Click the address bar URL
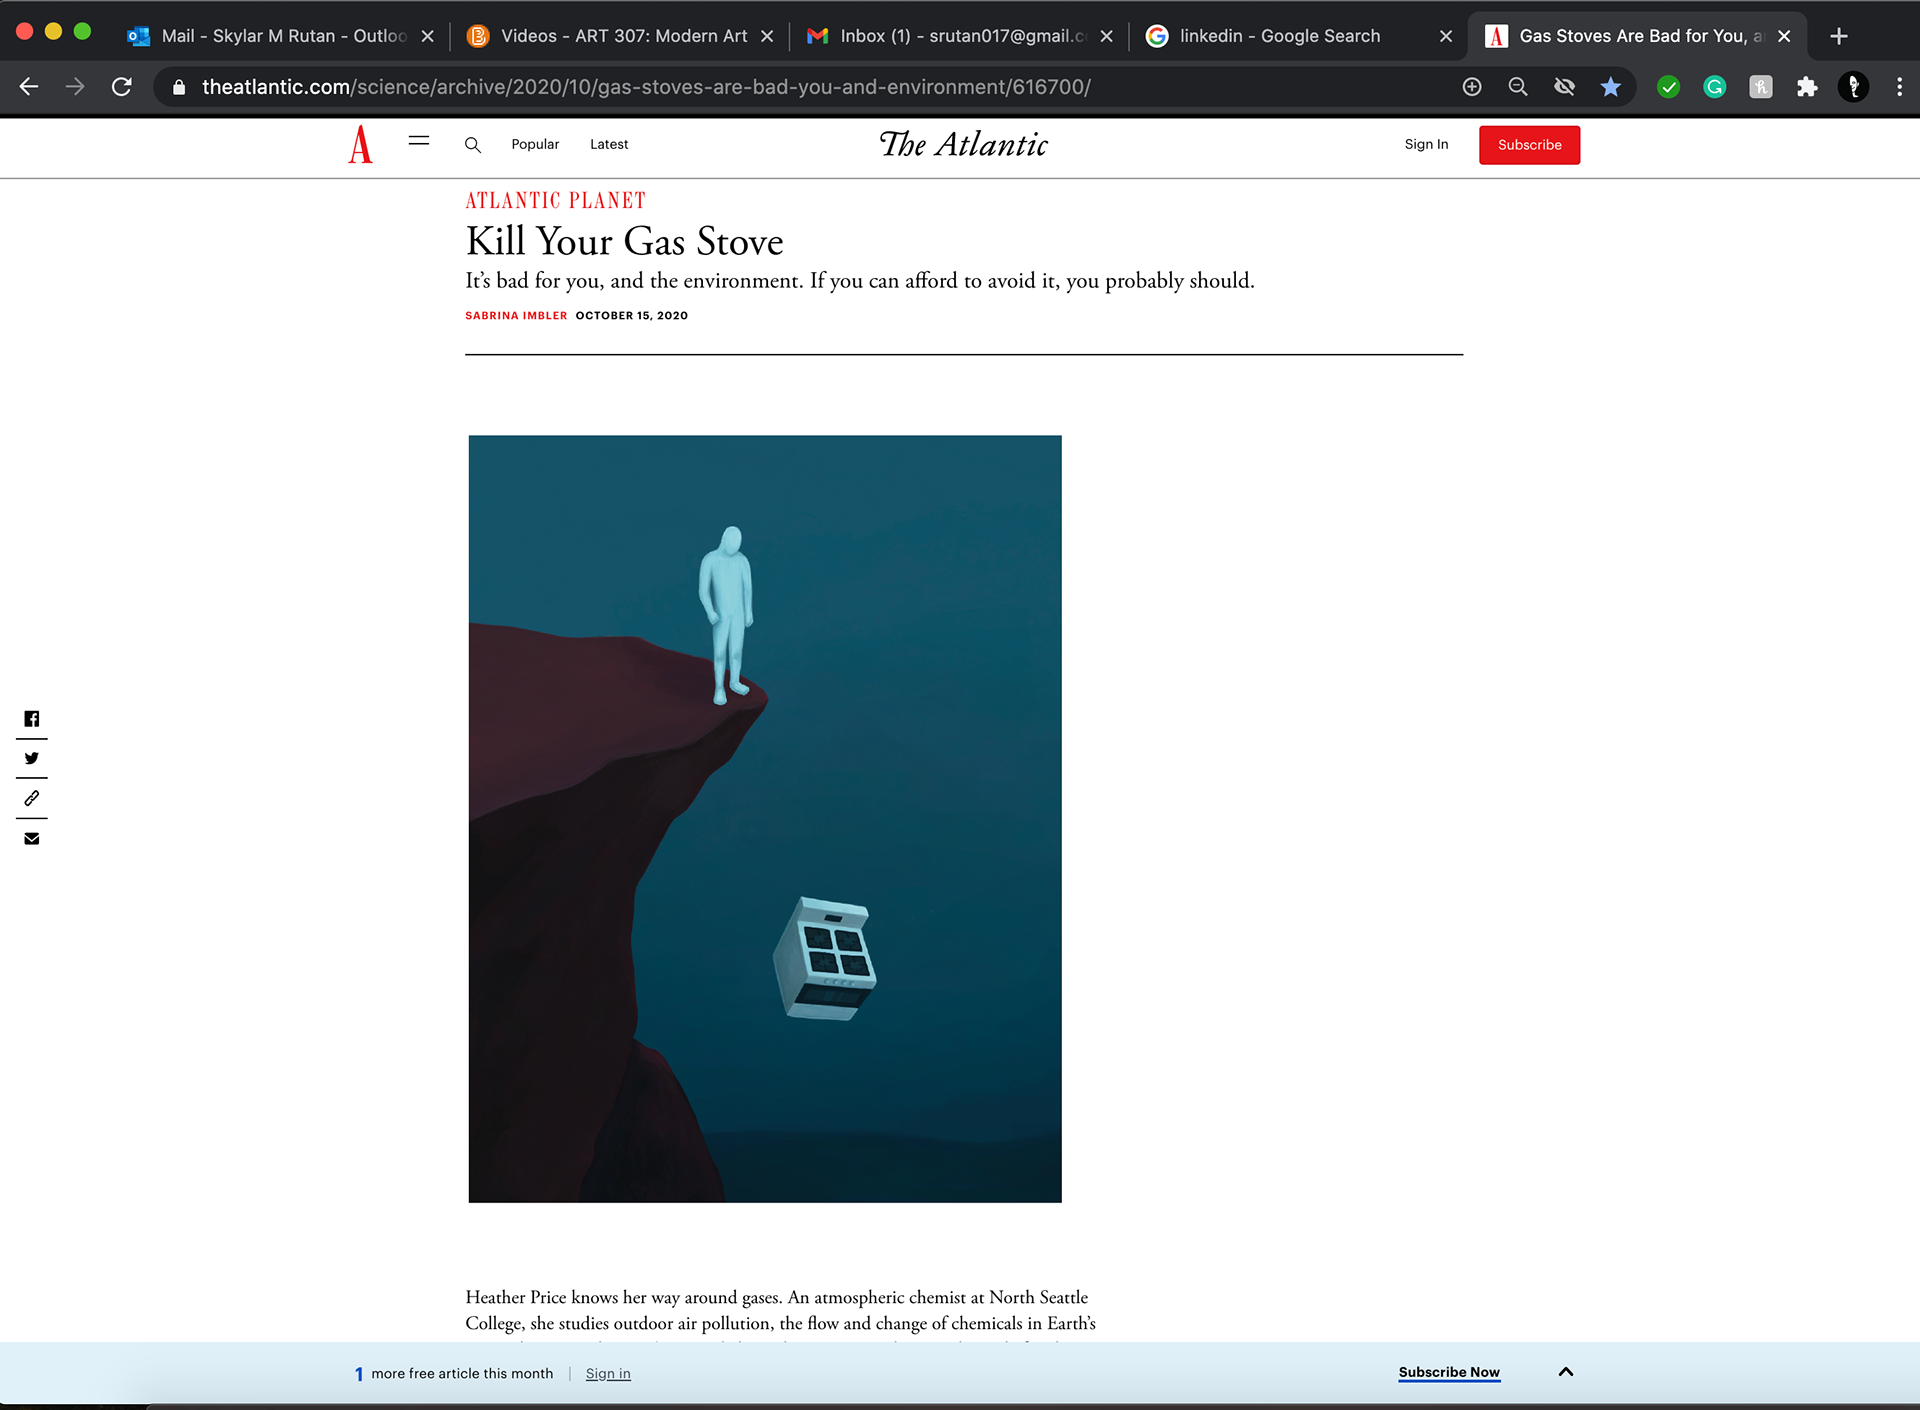1920x1410 pixels. [646, 87]
